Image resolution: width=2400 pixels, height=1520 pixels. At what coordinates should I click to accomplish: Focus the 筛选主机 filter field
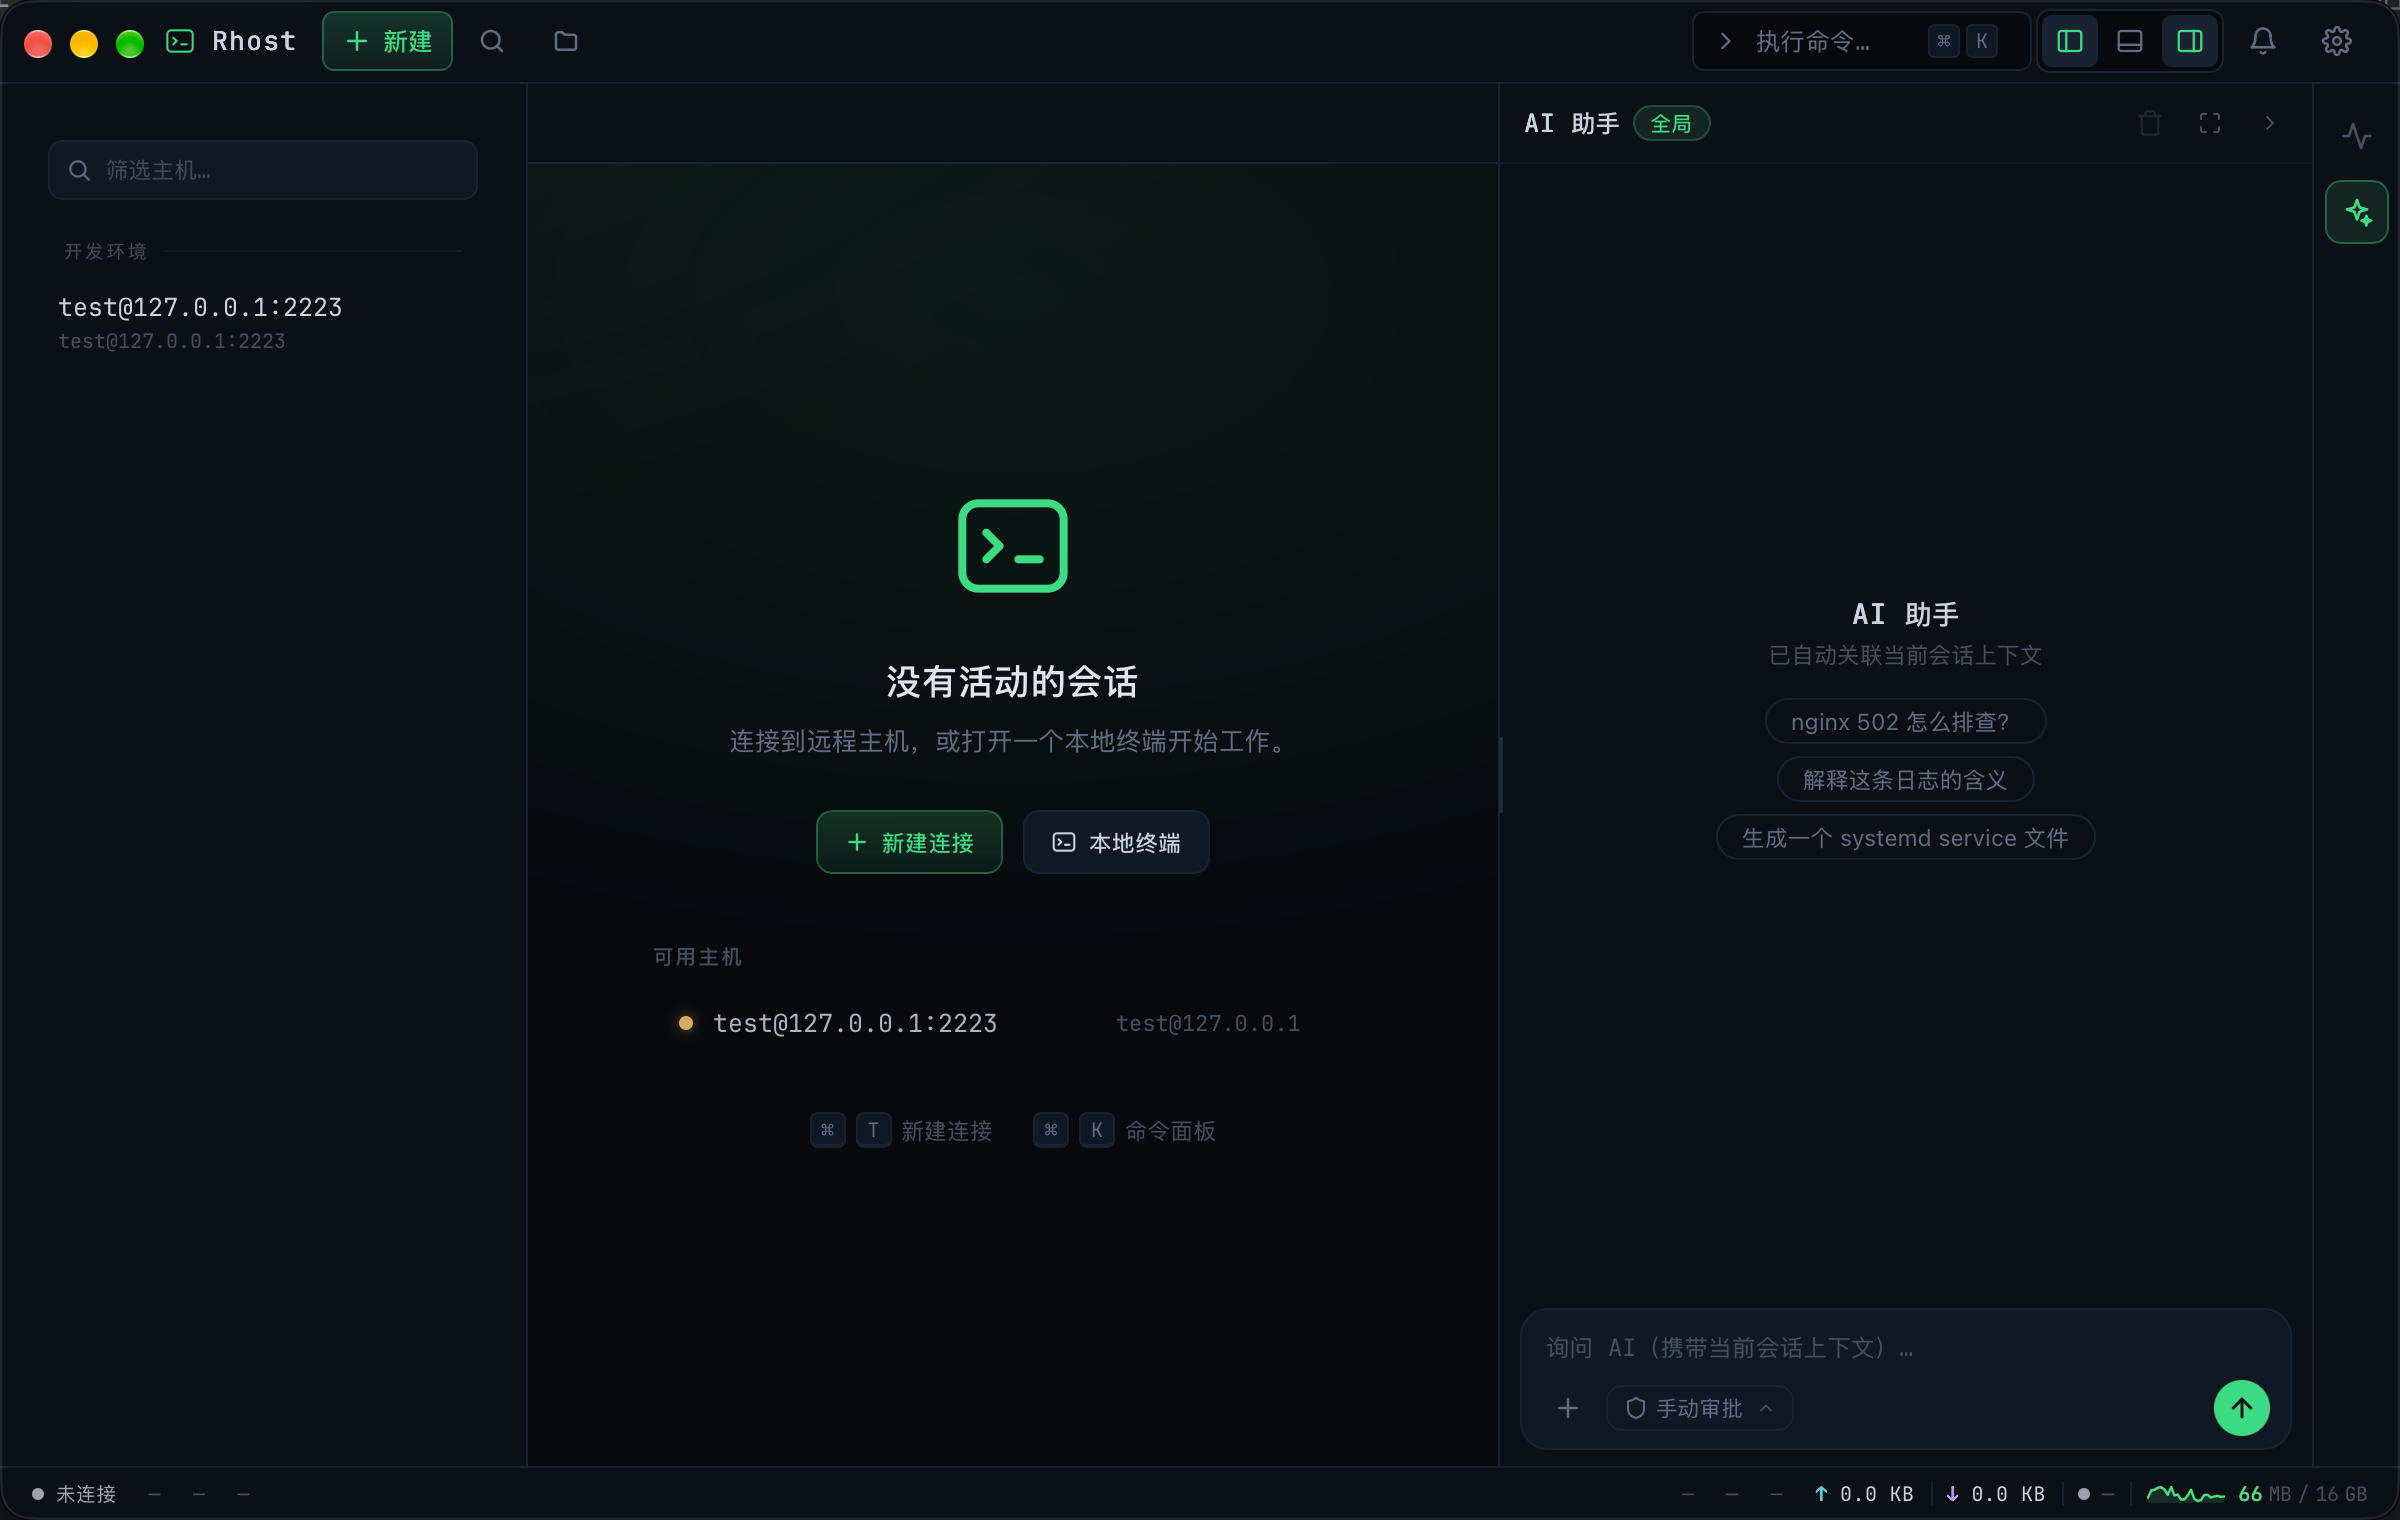tap(263, 170)
